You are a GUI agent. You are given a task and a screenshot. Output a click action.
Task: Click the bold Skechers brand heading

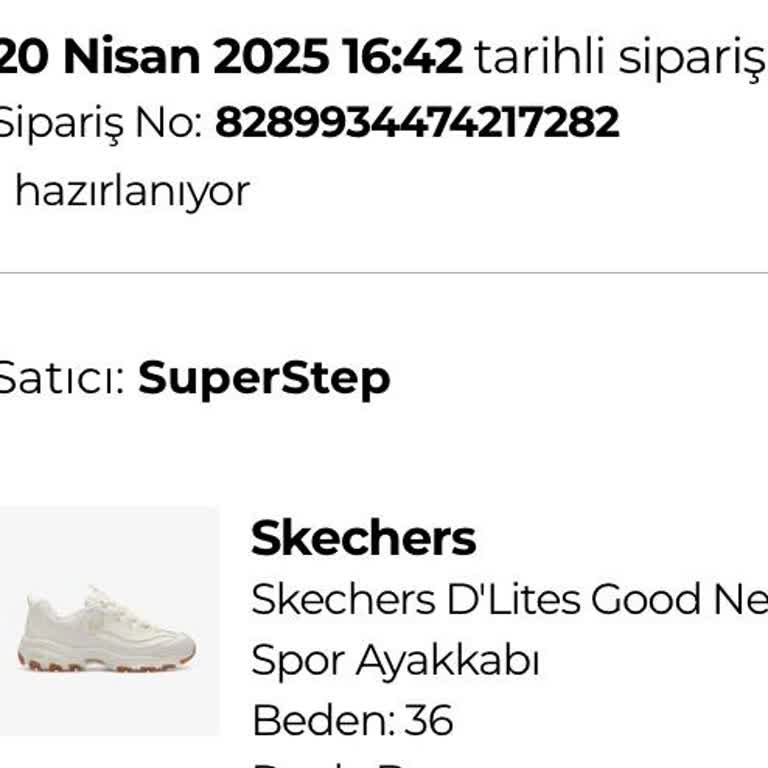[x=363, y=539]
